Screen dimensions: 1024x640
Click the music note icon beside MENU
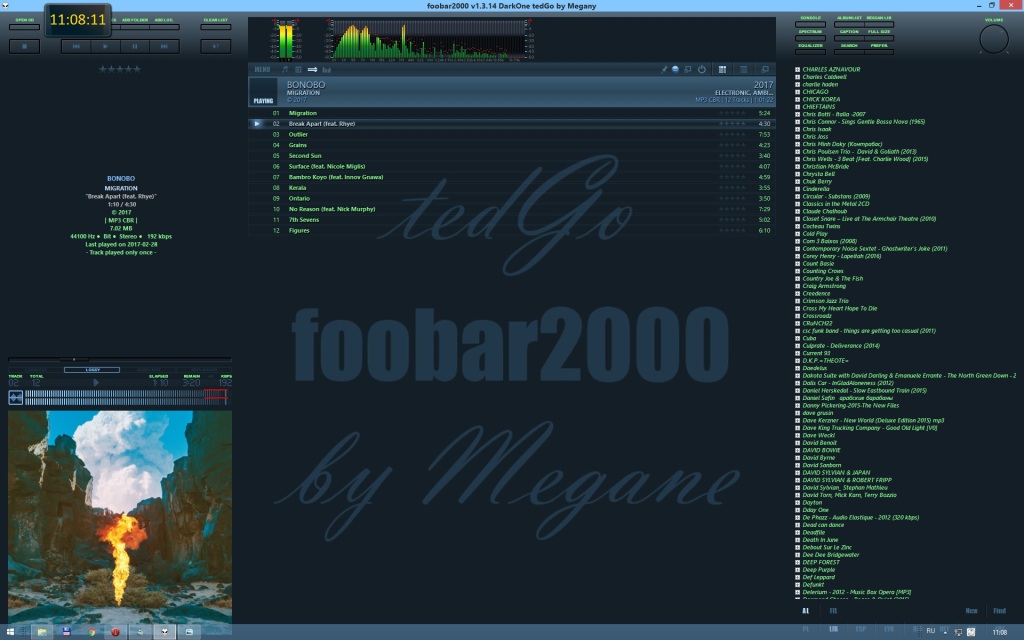click(x=284, y=69)
